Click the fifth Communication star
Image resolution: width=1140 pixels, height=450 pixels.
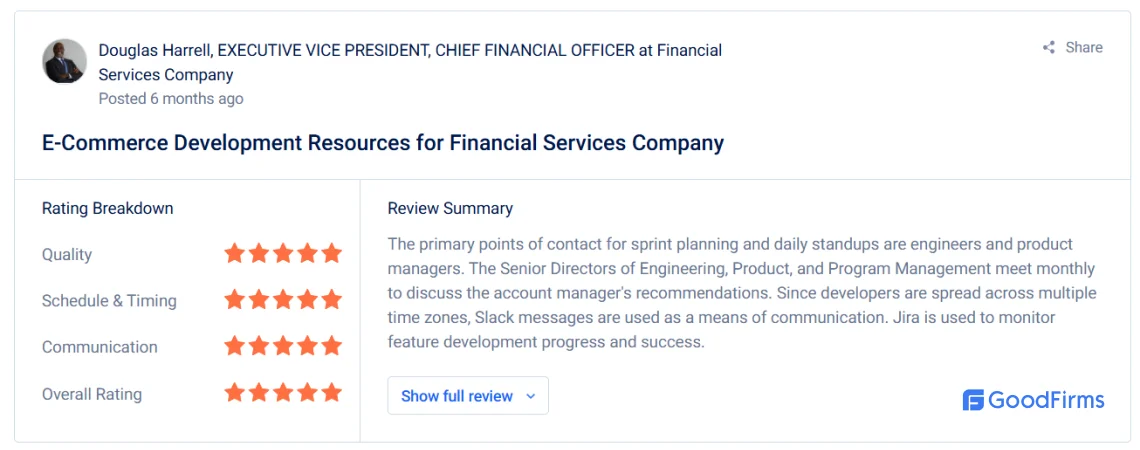pyautogui.click(x=332, y=345)
